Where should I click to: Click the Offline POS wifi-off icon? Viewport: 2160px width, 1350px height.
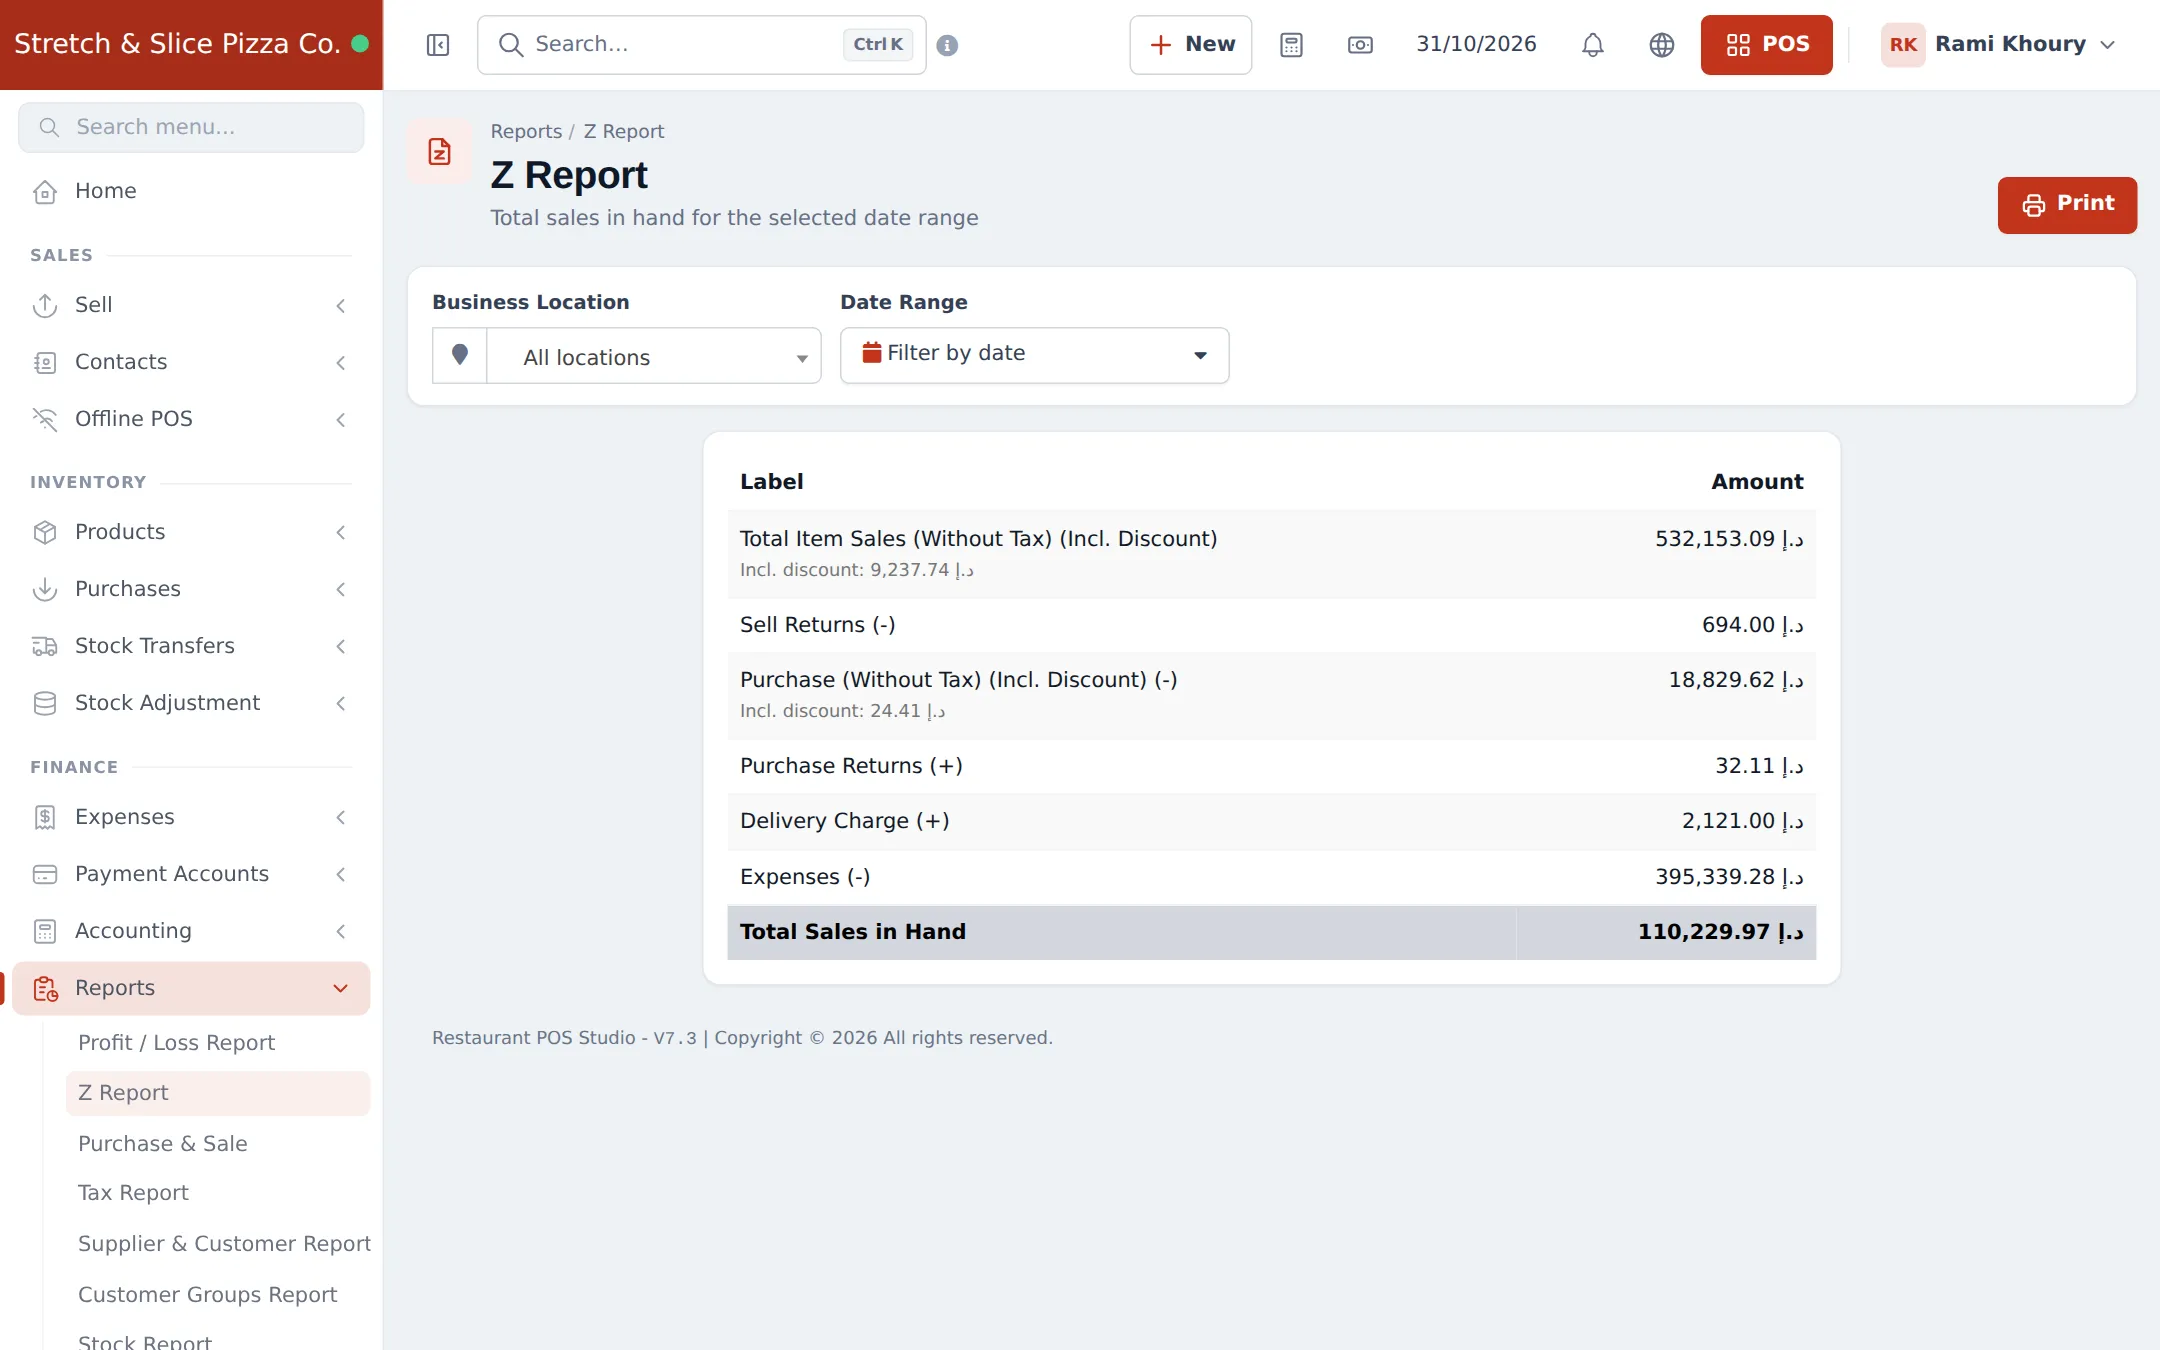click(45, 419)
